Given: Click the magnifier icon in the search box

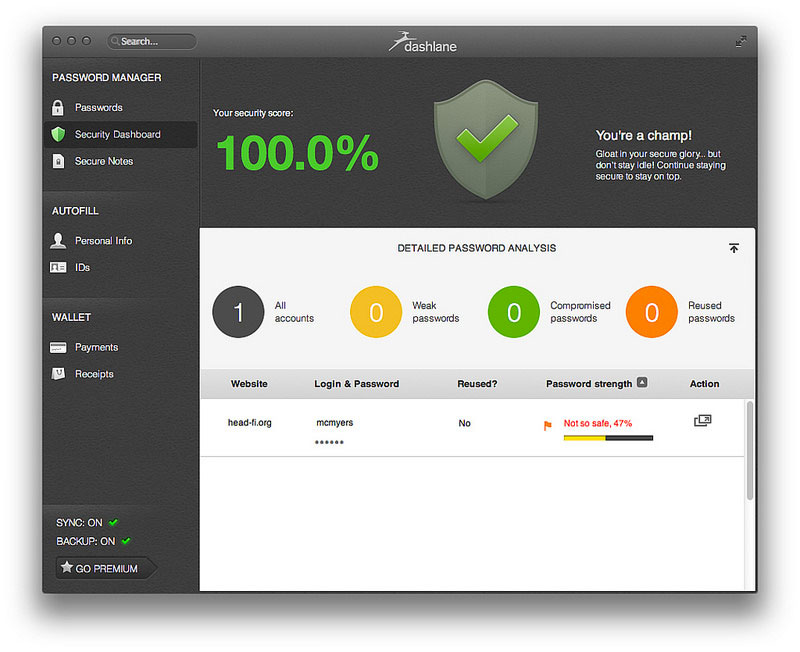Looking at the screenshot, I should 115,41.
